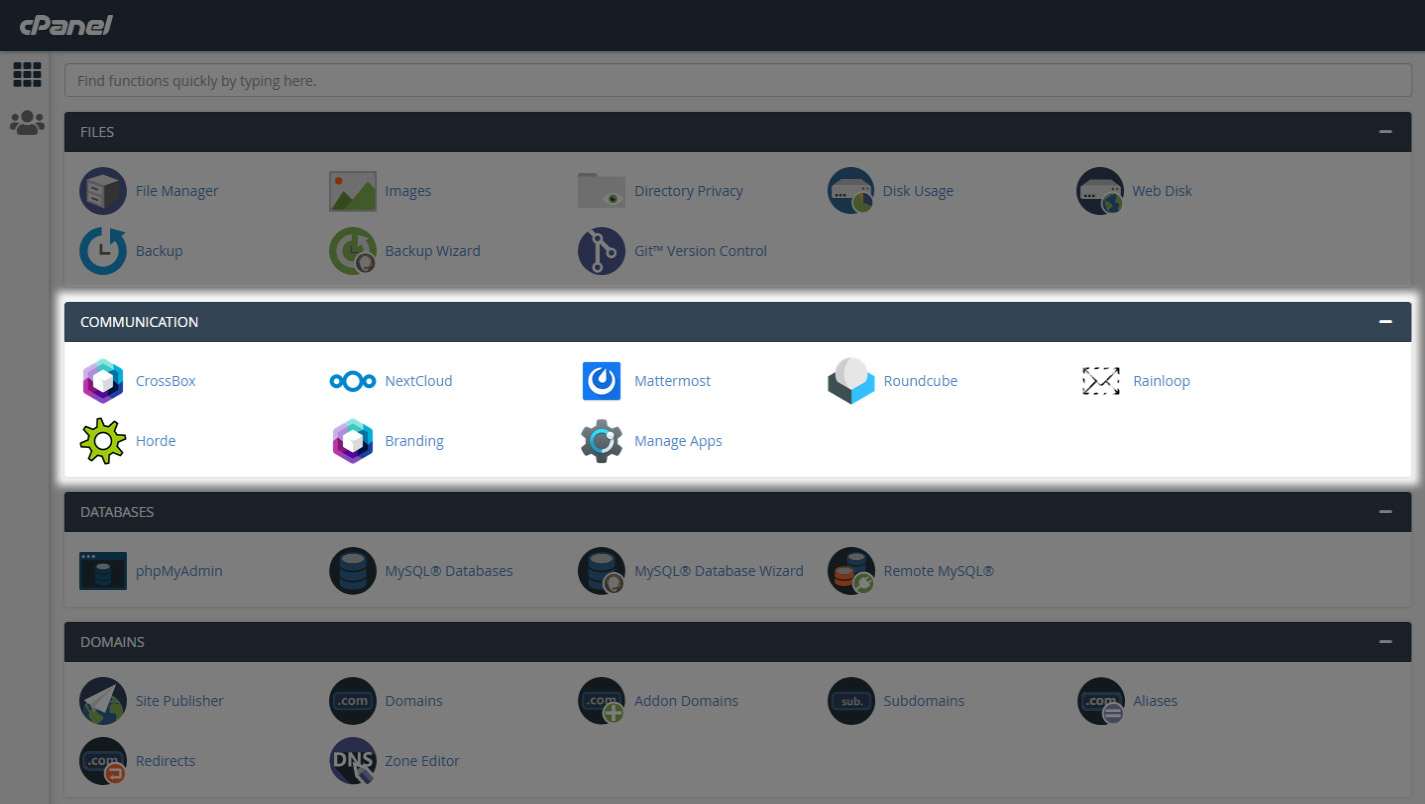Collapse the DOMAINS section
This screenshot has height=804, width=1425.
pos(1385,641)
